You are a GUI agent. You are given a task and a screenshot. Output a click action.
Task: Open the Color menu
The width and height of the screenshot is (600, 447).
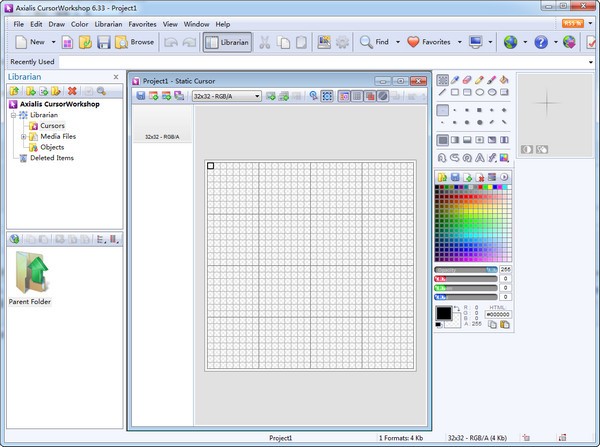[79, 24]
